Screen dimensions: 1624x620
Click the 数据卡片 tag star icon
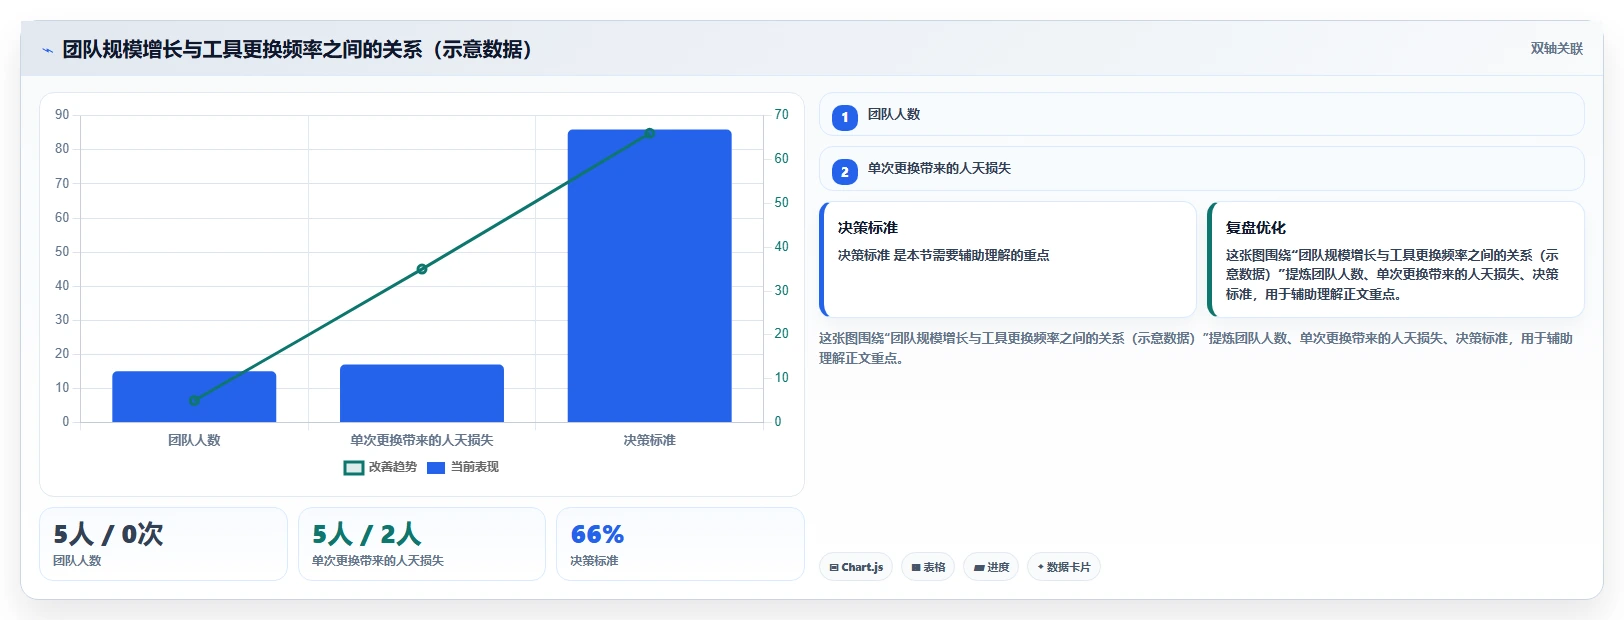[1040, 567]
